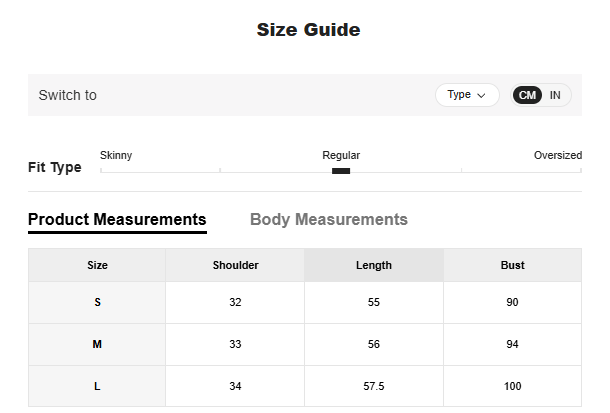610x413 pixels.
Task: Select the M size row label
Action: (x=97, y=344)
